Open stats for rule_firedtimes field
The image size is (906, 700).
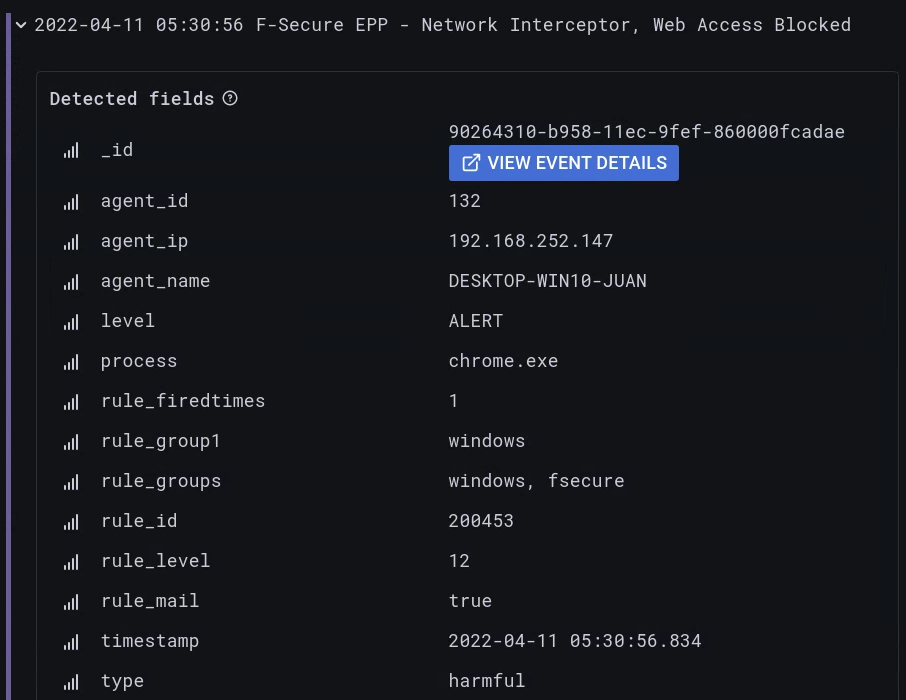coord(71,402)
